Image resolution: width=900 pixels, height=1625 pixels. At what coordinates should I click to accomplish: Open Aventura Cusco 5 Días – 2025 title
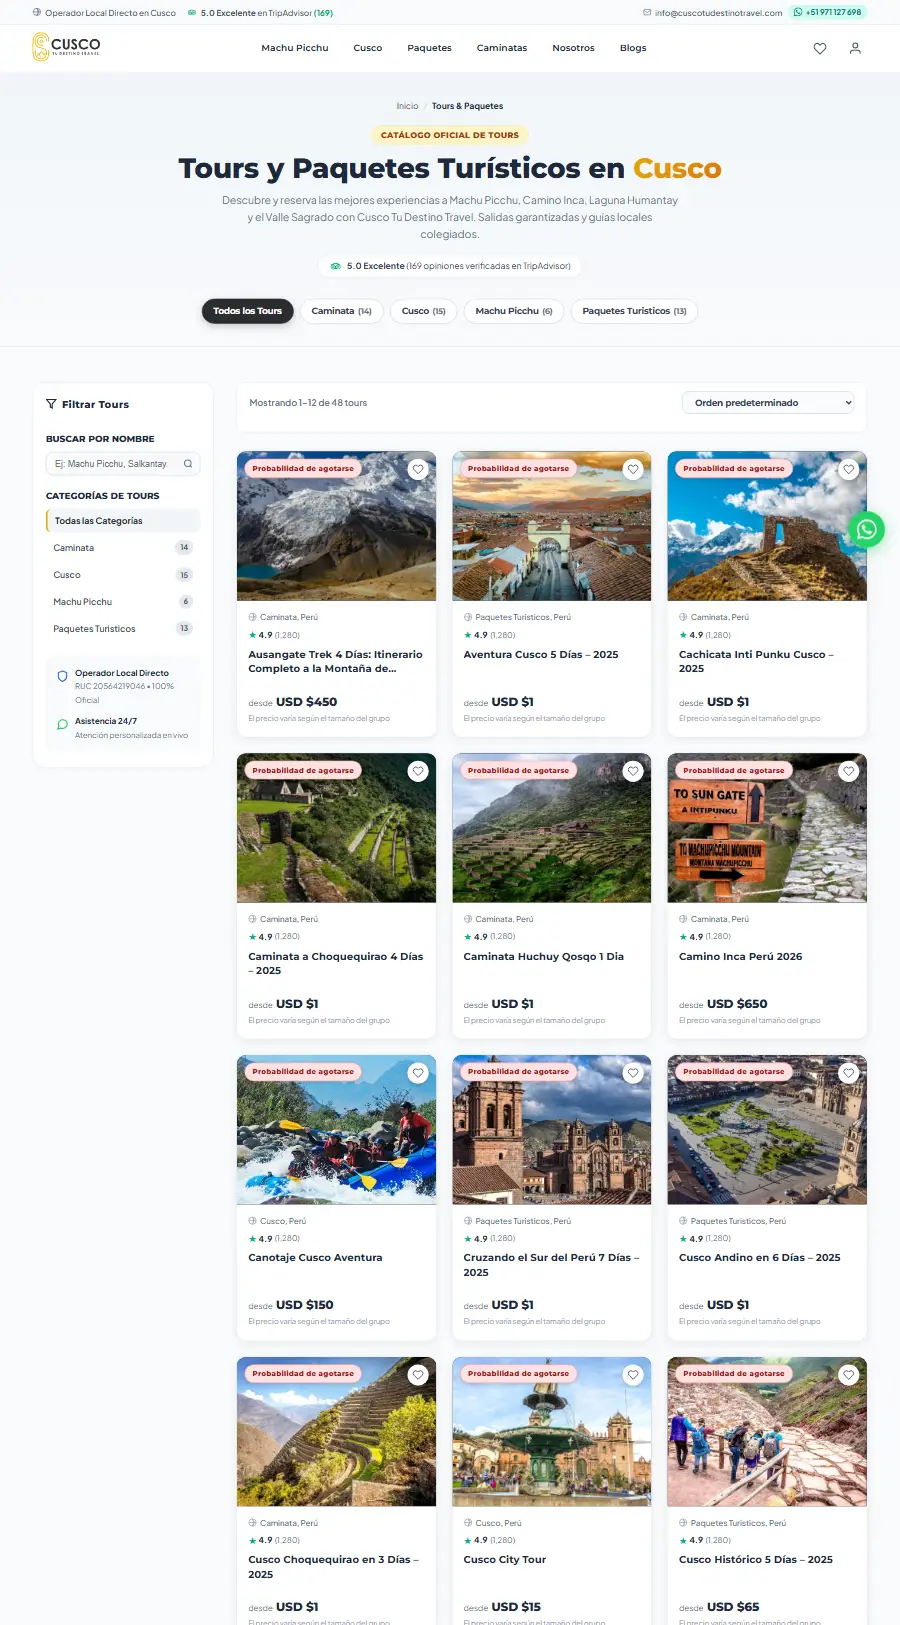(x=541, y=655)
